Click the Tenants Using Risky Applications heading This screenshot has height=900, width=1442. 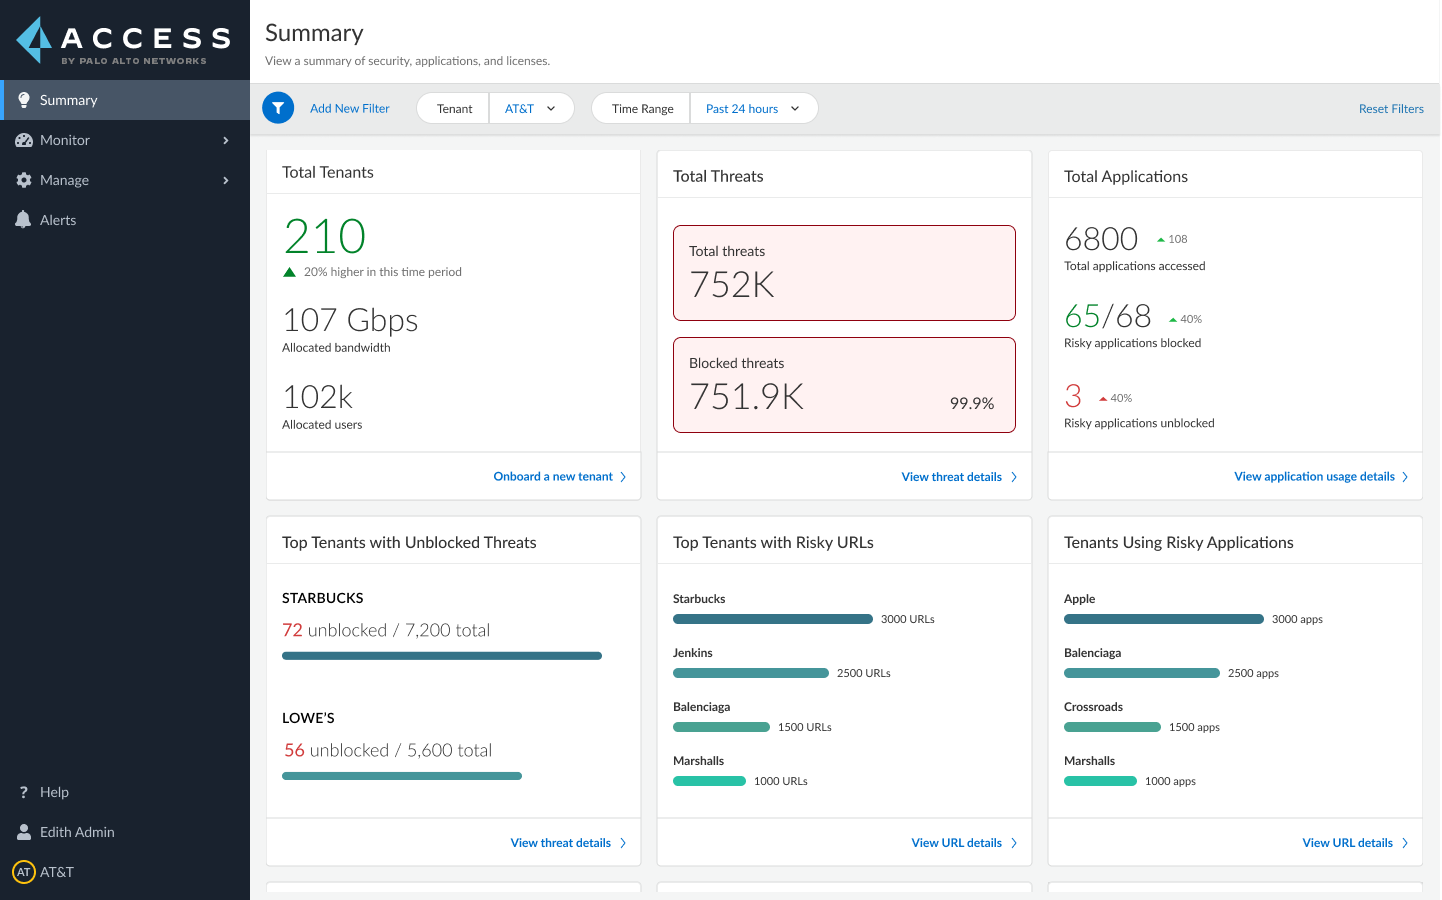click(1179, 542)
